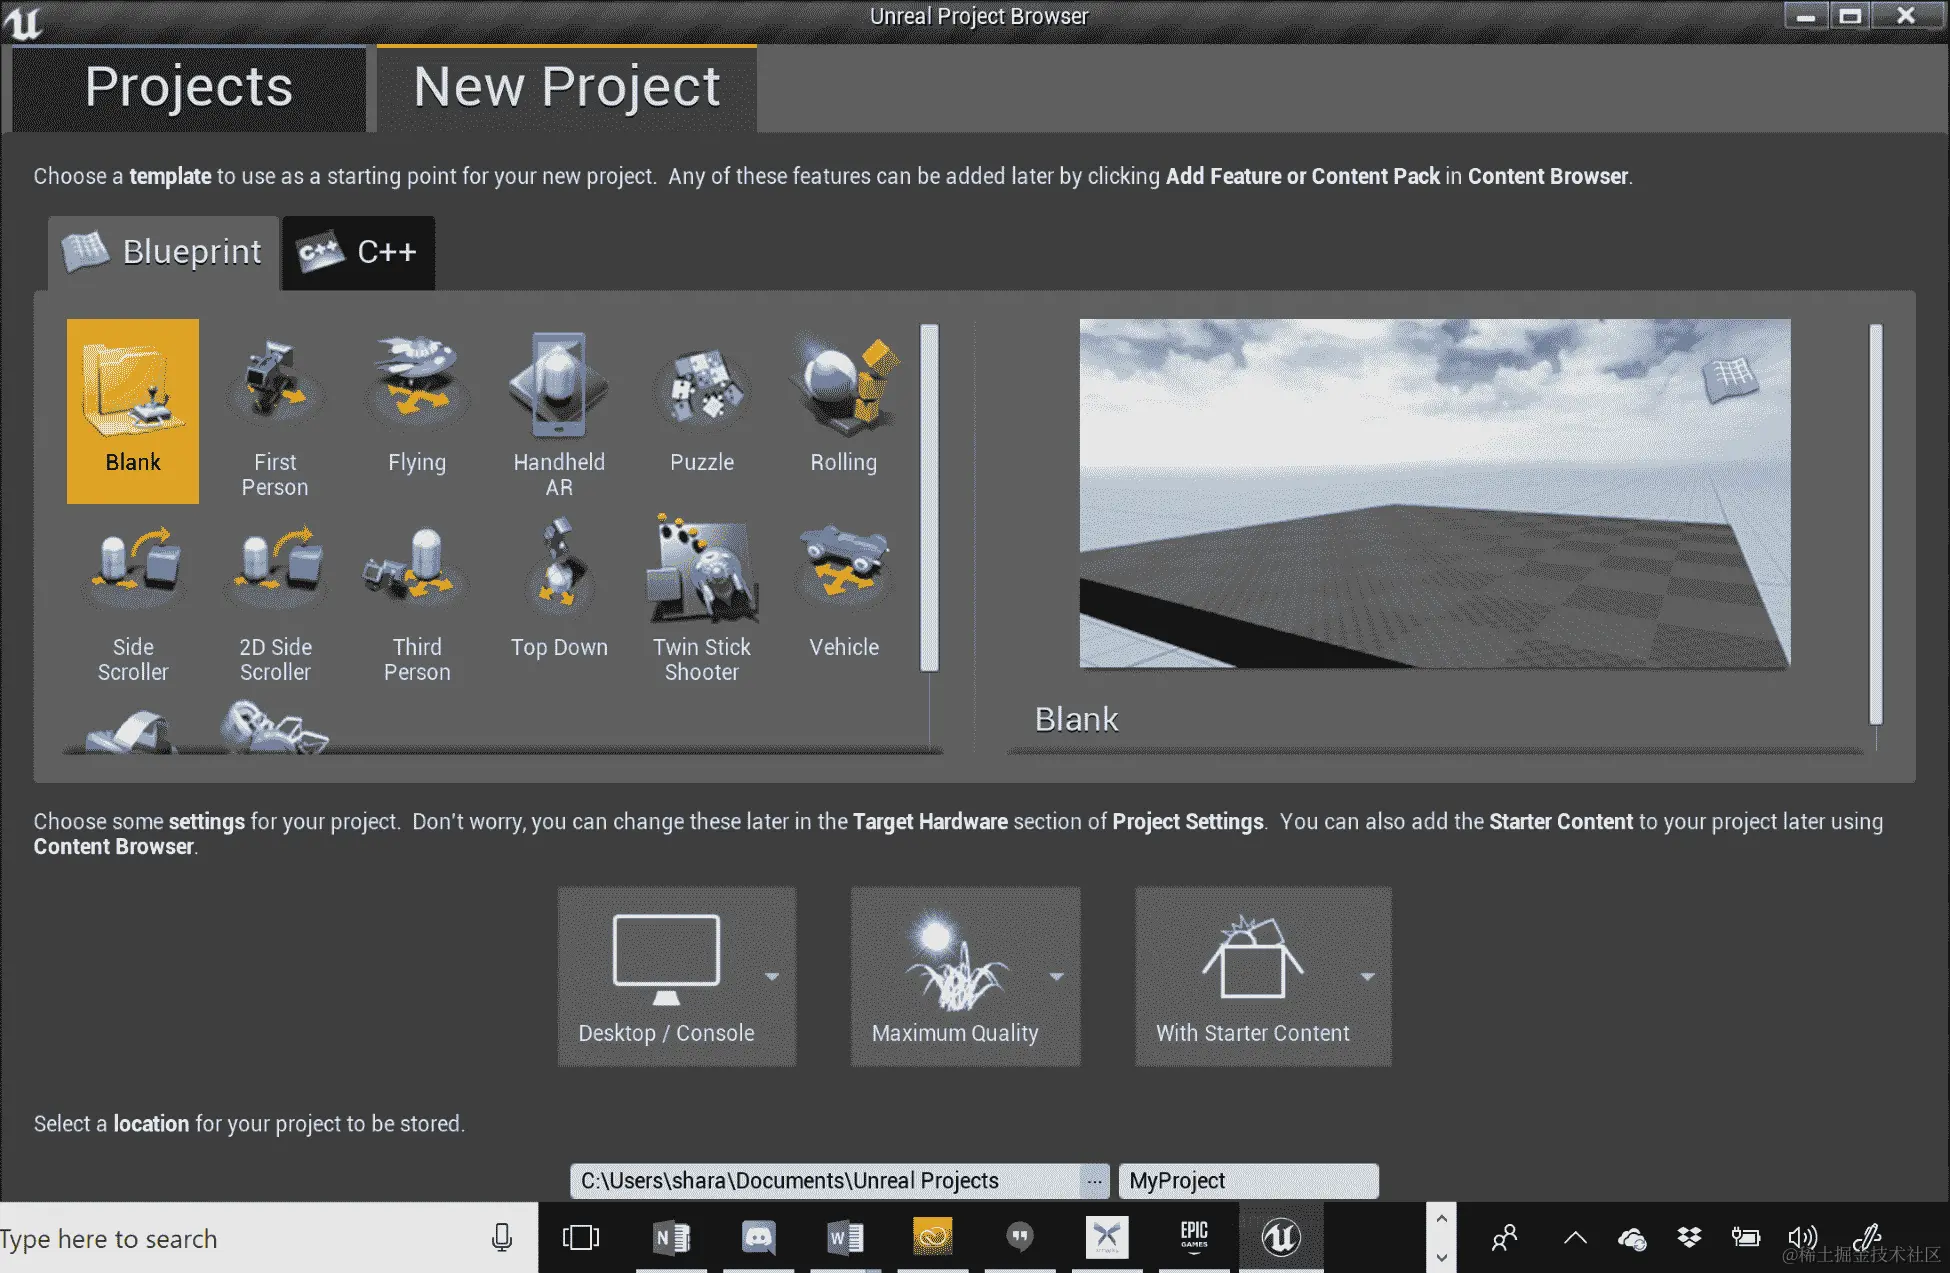This screenshot has height=1273, width=1950.
Task: Open Discord from the taskbar
Action: coord(758,1238)
